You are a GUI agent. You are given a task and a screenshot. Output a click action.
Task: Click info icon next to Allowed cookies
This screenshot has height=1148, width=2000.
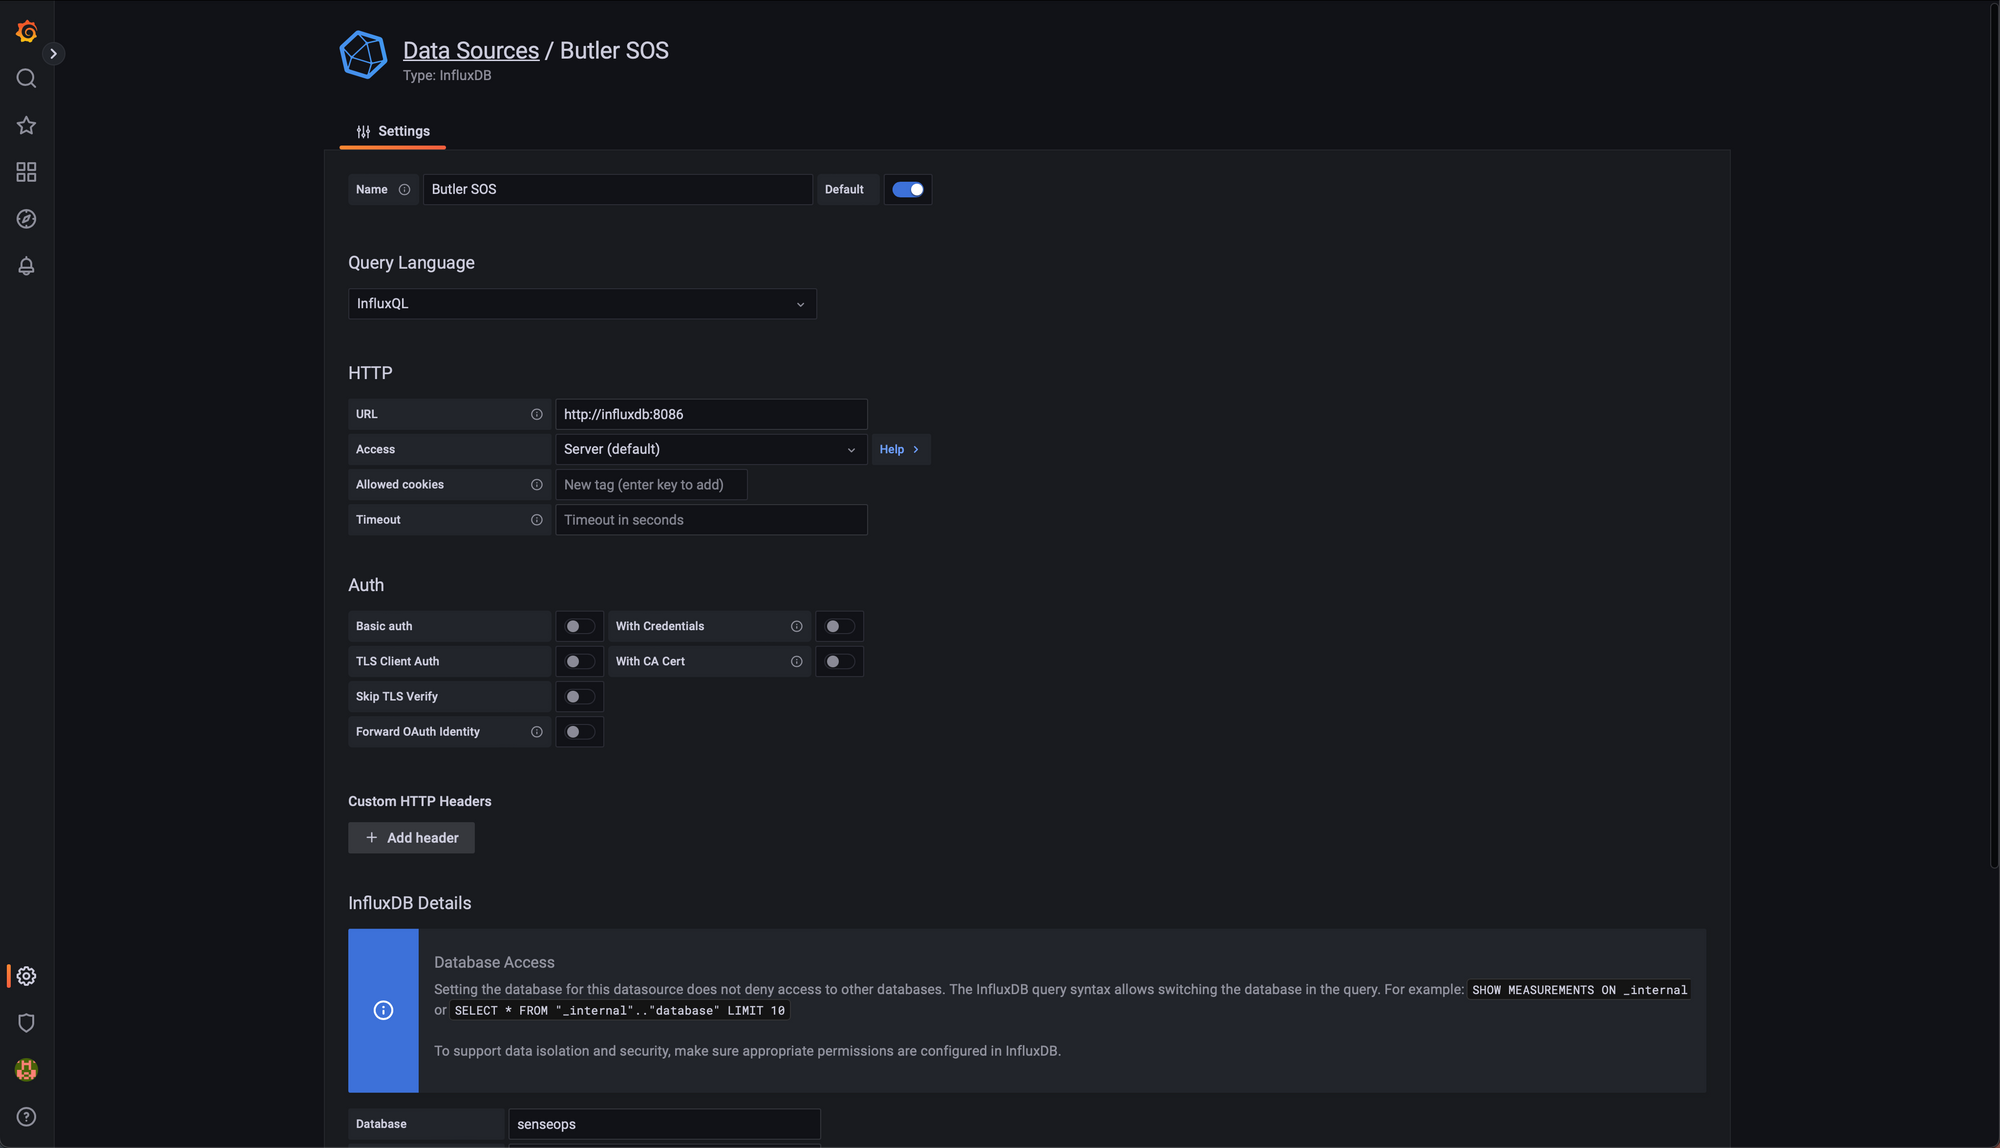pyautogui.click(x=537, y=485)
